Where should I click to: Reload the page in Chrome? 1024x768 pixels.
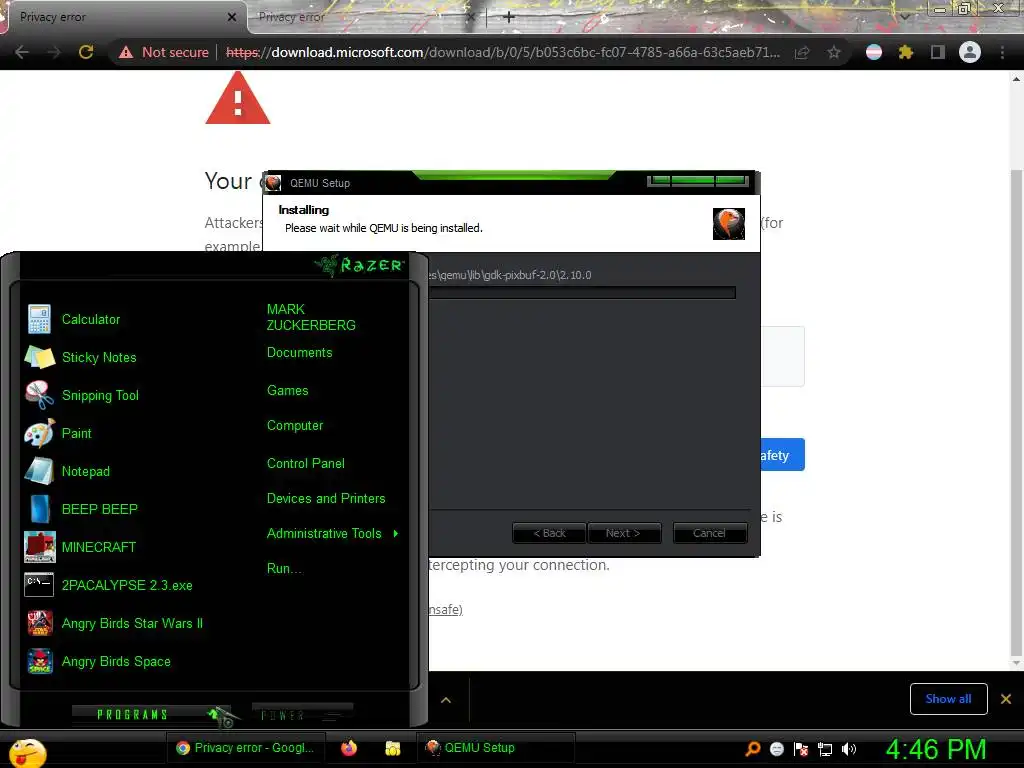click(x=86, y=52)
